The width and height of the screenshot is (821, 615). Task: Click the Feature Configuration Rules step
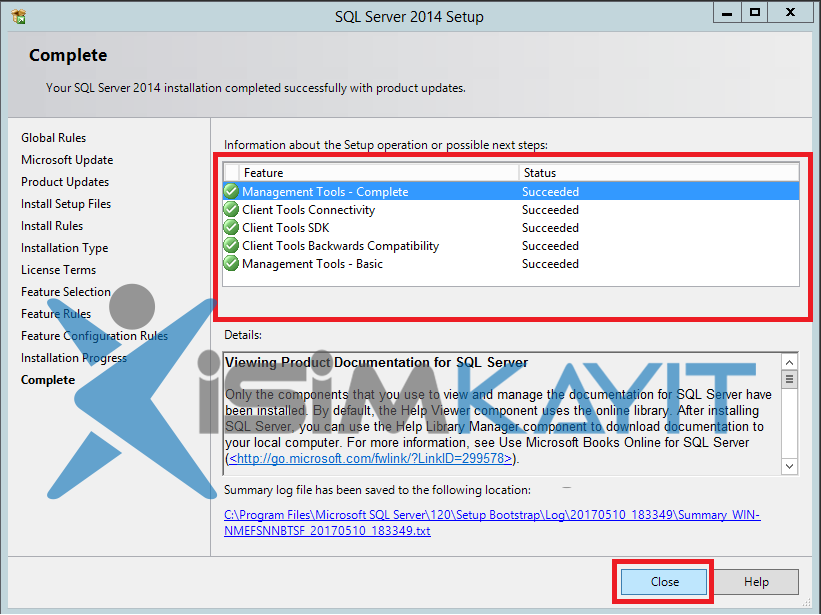[94, 336]
